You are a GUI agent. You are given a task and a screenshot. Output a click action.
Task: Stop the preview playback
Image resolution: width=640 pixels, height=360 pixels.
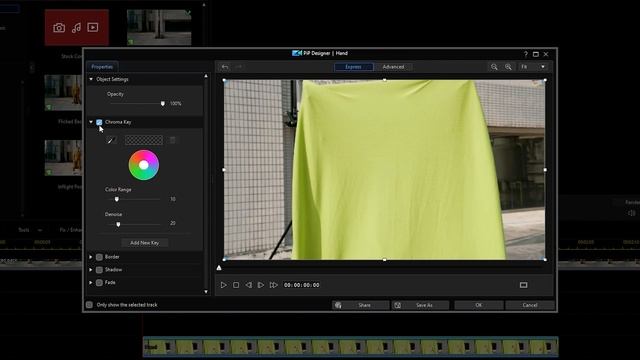coord(236,285)
